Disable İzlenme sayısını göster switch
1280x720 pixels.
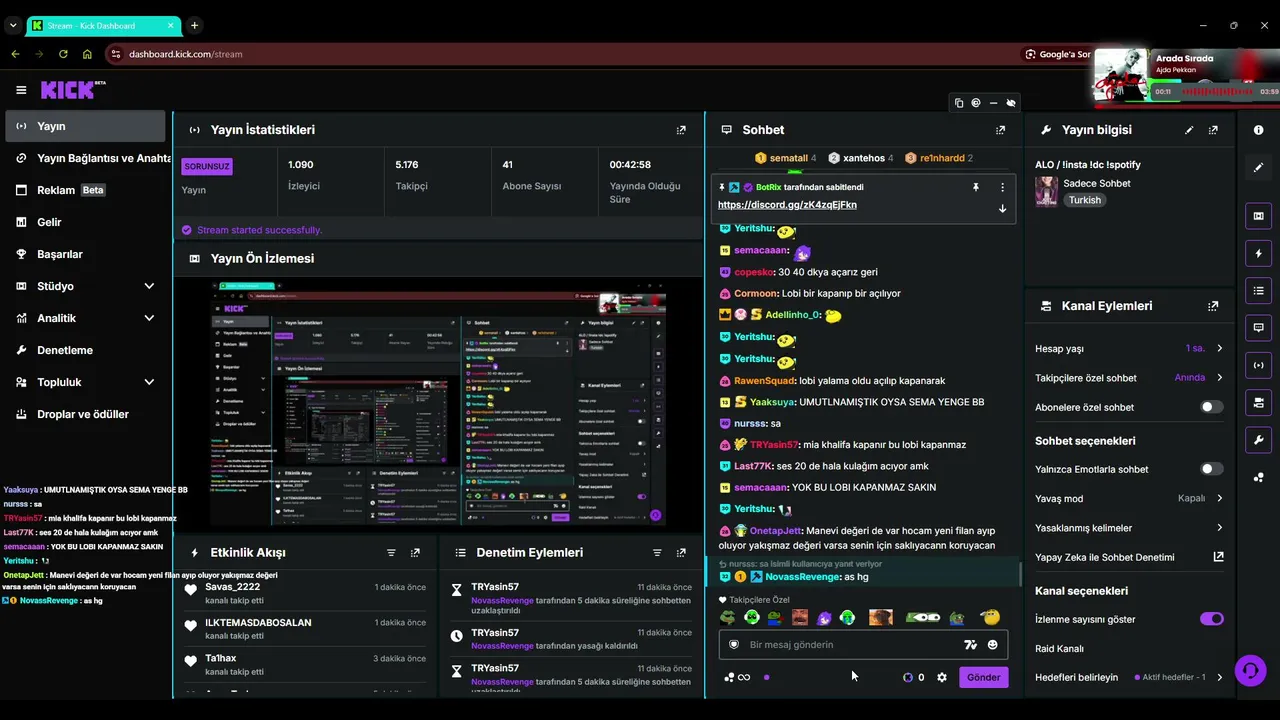[1211, 619]
